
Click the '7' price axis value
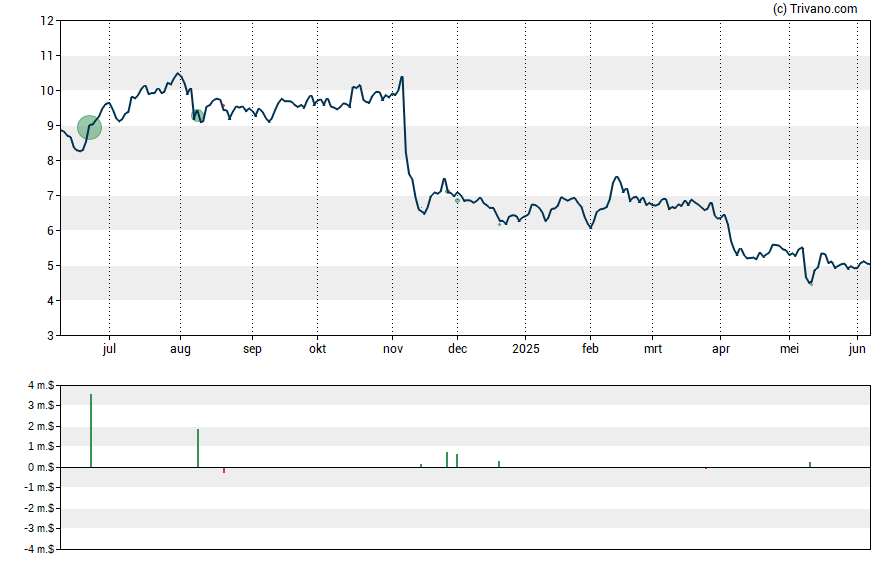[x=50, y=196]
